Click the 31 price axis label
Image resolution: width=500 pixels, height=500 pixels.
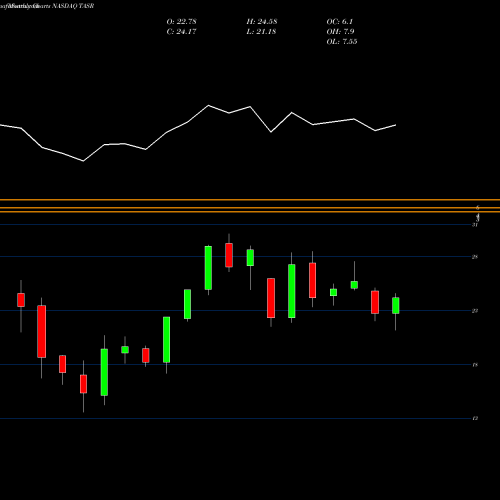(x=475, y=225)
